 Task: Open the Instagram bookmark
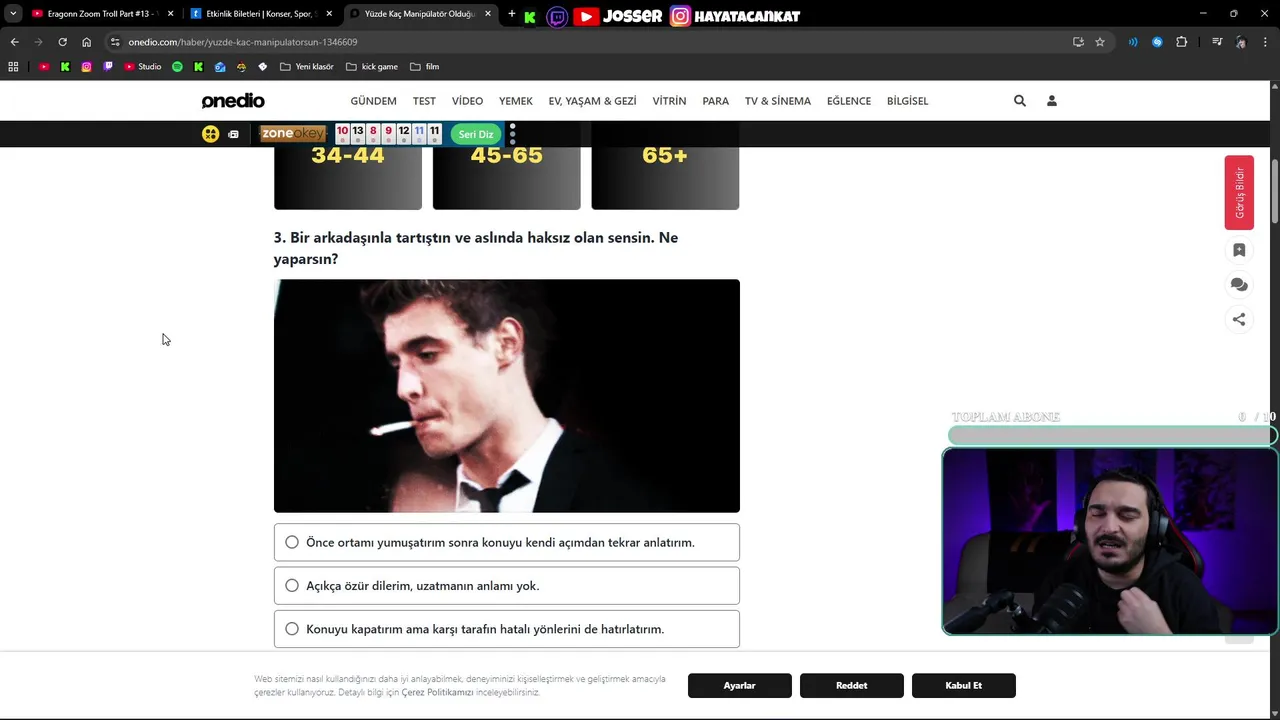coord(87,67)
